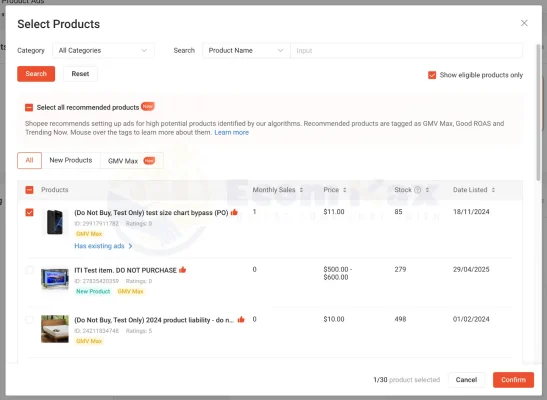Click the New Product tag on ITI Test item
The image size is (547, 400).
pyautogui.click(x=93, y=291)
